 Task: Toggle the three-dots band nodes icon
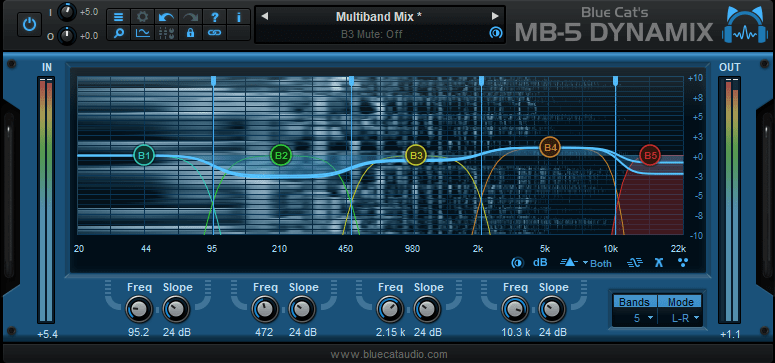click(x=683, y=263)
